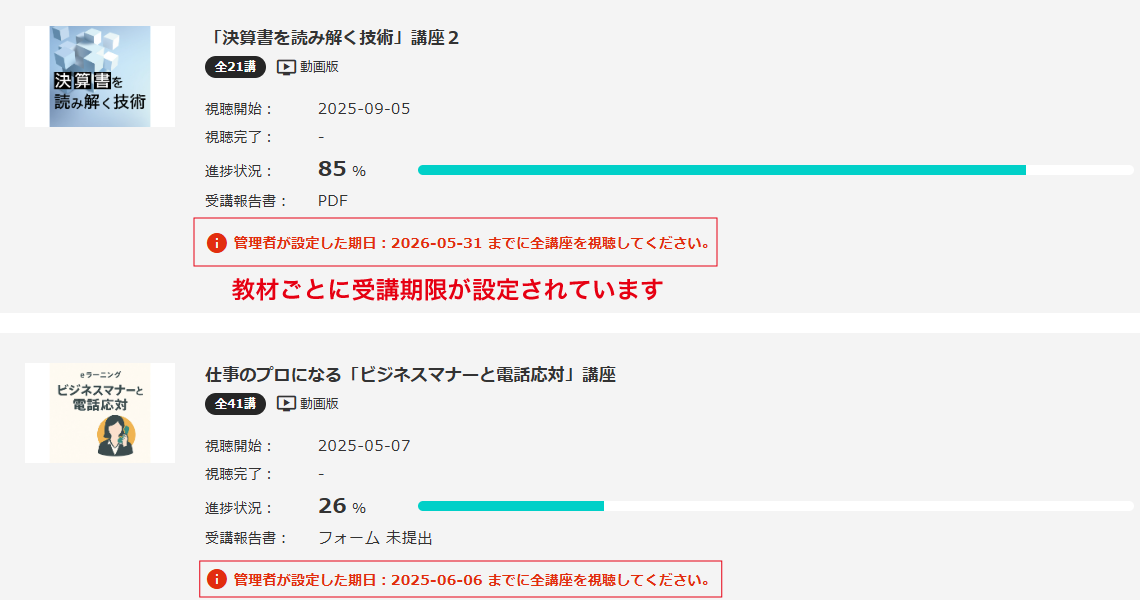Open the 「決算書を読み解く技術」講座２ title link
Screen dimensions: 1140x600
[332, 38]
